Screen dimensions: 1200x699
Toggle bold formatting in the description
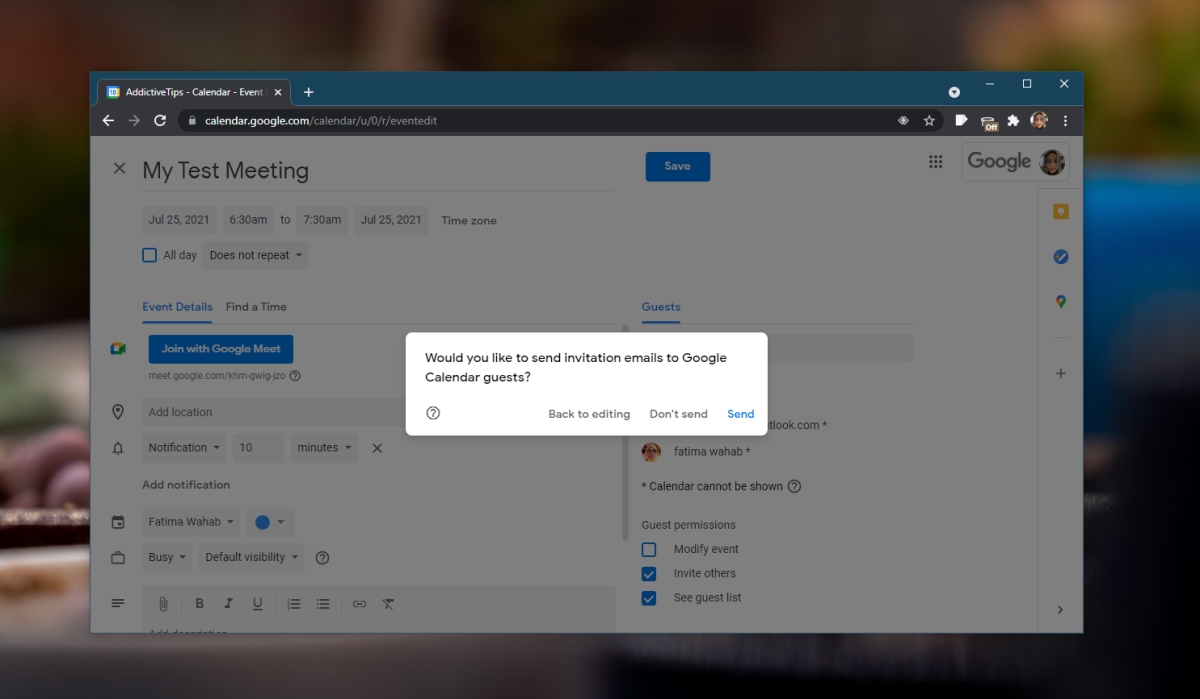(x=199, y=604)
